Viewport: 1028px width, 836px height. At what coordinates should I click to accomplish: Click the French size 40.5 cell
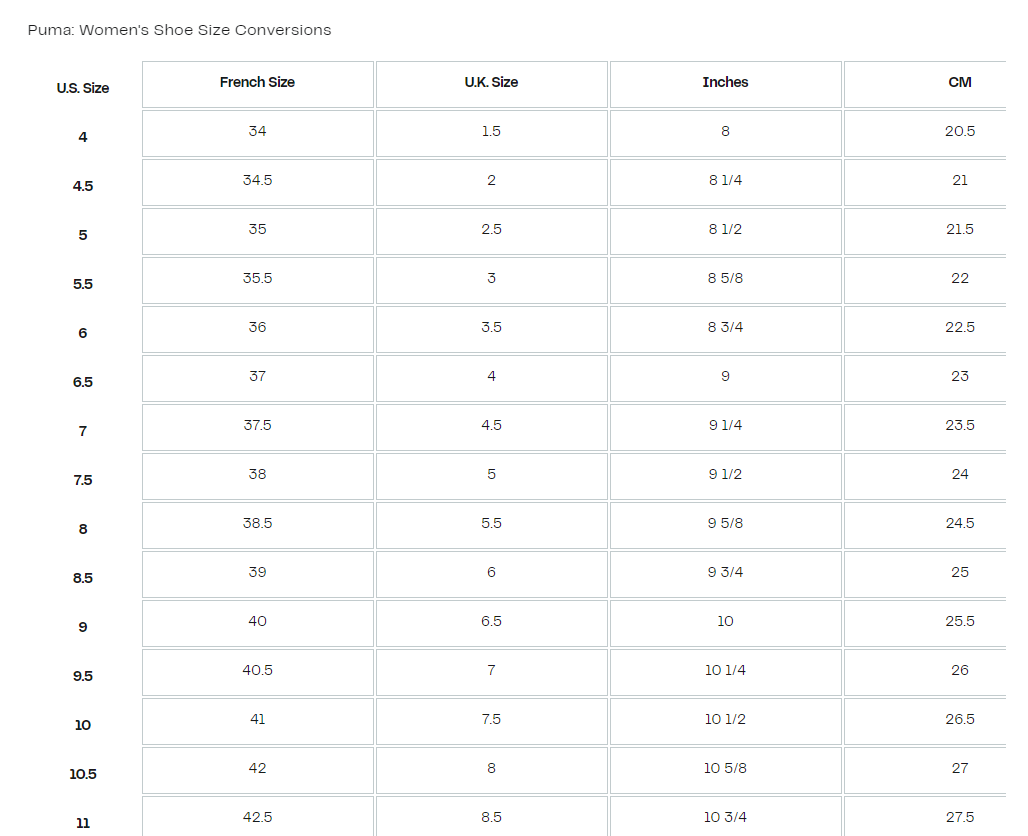257,671
